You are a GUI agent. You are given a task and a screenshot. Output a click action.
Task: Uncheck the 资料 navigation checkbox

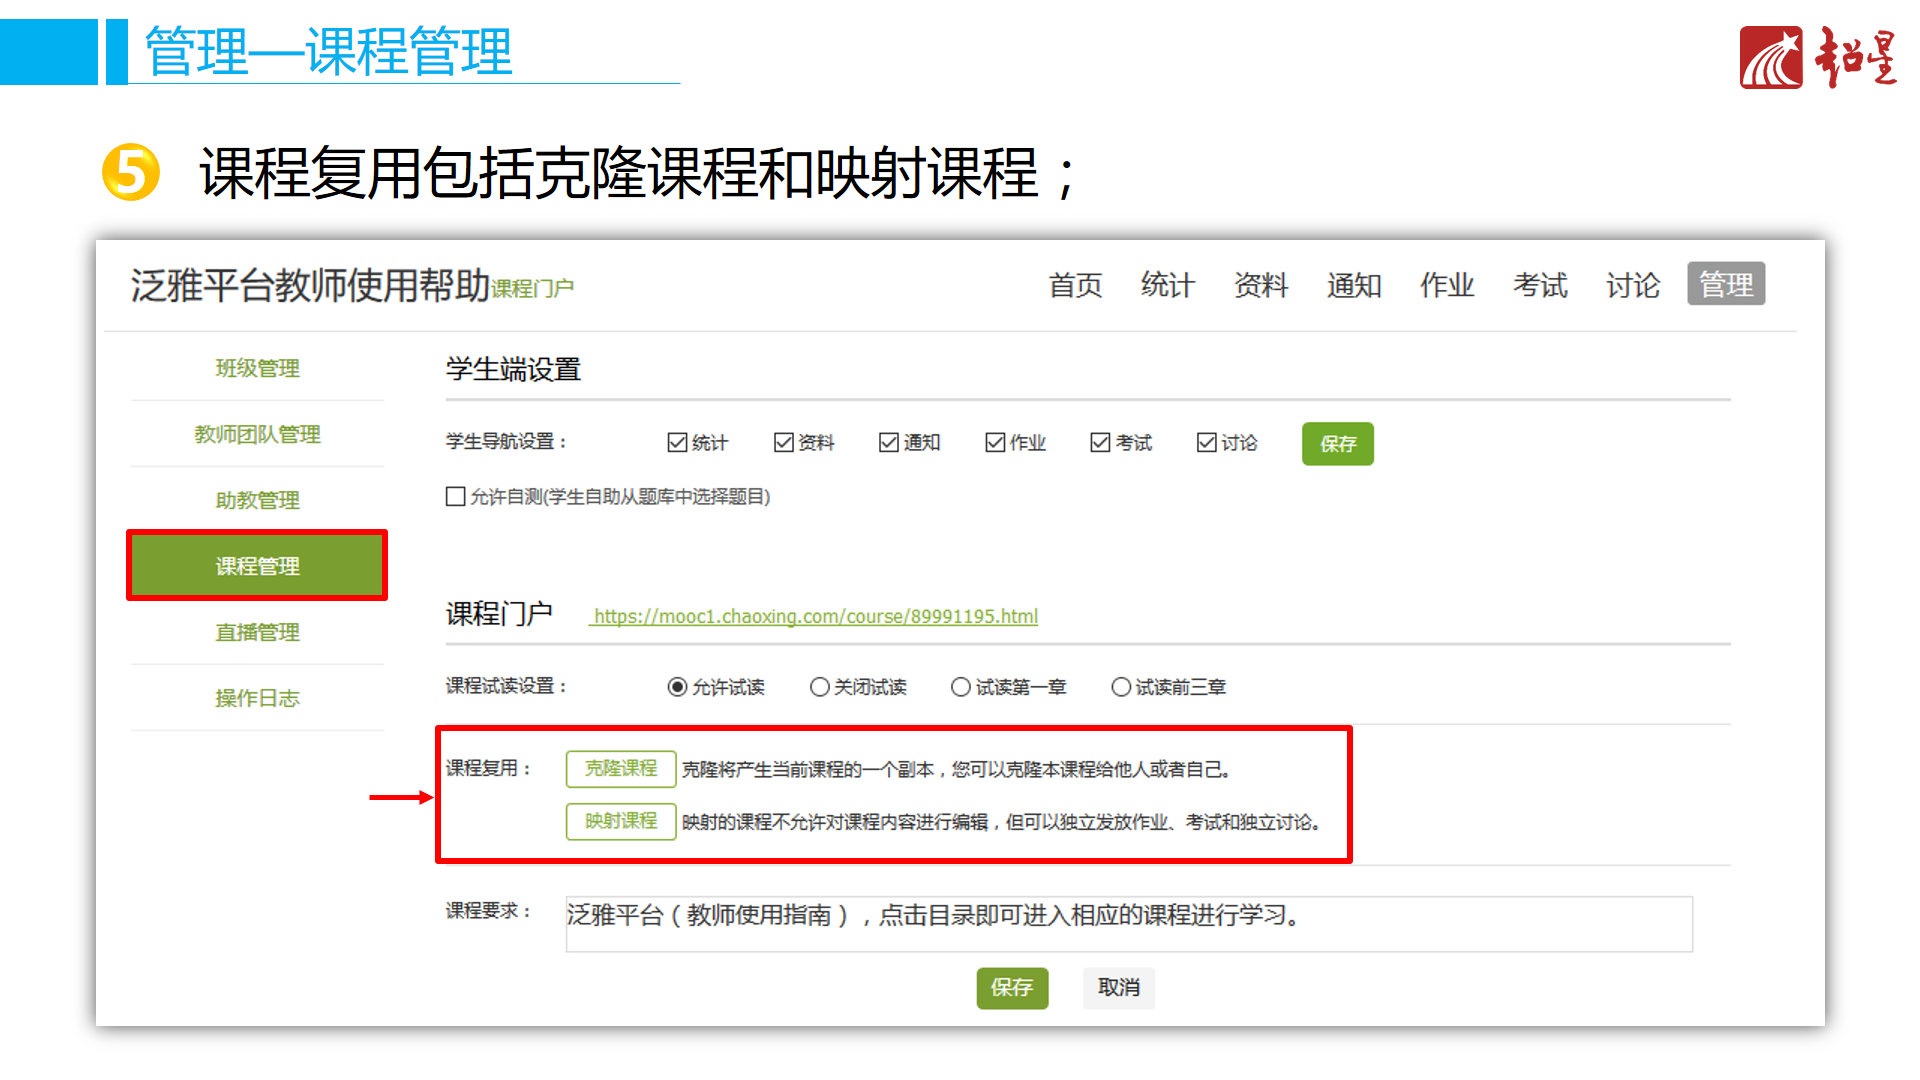coord(784,443)
